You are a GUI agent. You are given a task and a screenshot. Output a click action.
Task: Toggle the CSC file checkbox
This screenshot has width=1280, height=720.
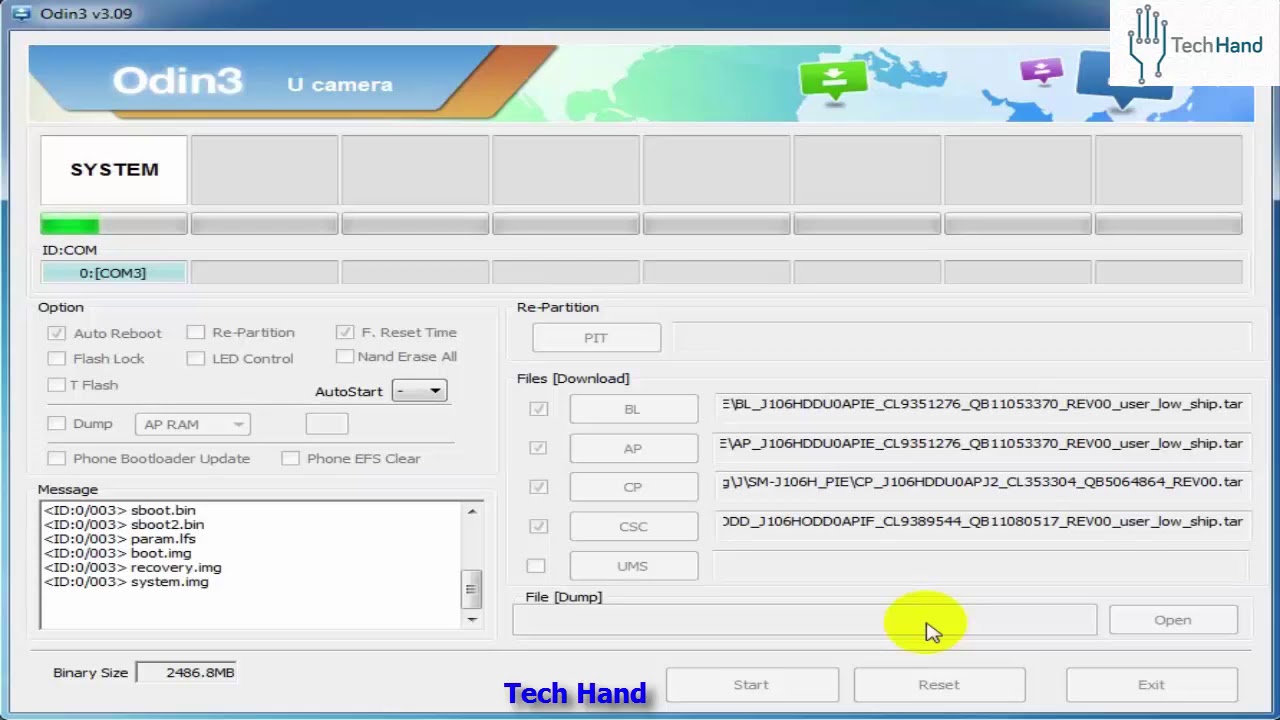point(538,526)
